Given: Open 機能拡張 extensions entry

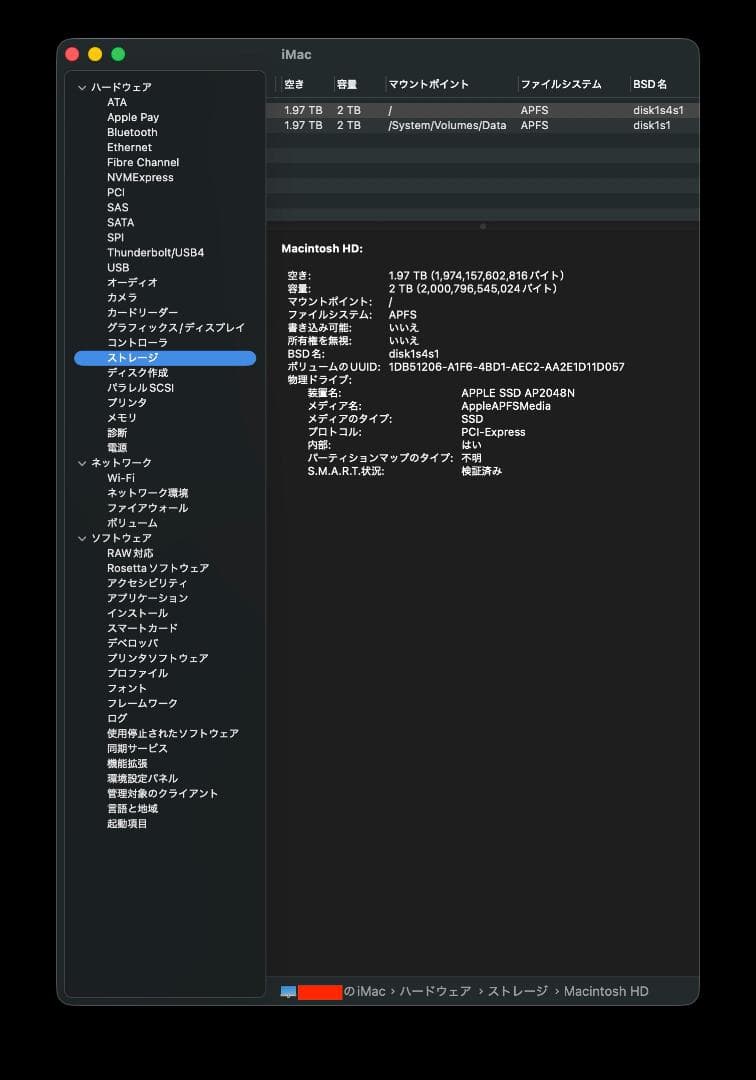Looking at the screenshot, I should 127,764.
